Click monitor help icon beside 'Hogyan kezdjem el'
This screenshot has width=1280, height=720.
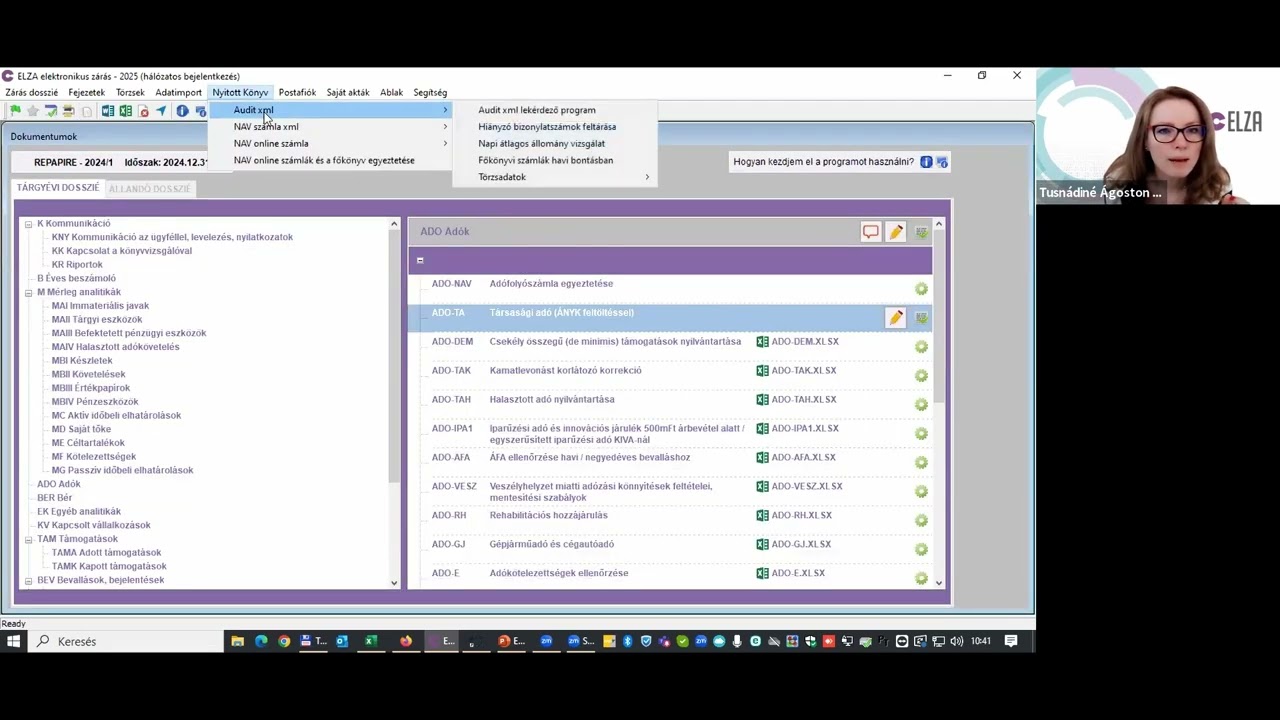point(942,162)
